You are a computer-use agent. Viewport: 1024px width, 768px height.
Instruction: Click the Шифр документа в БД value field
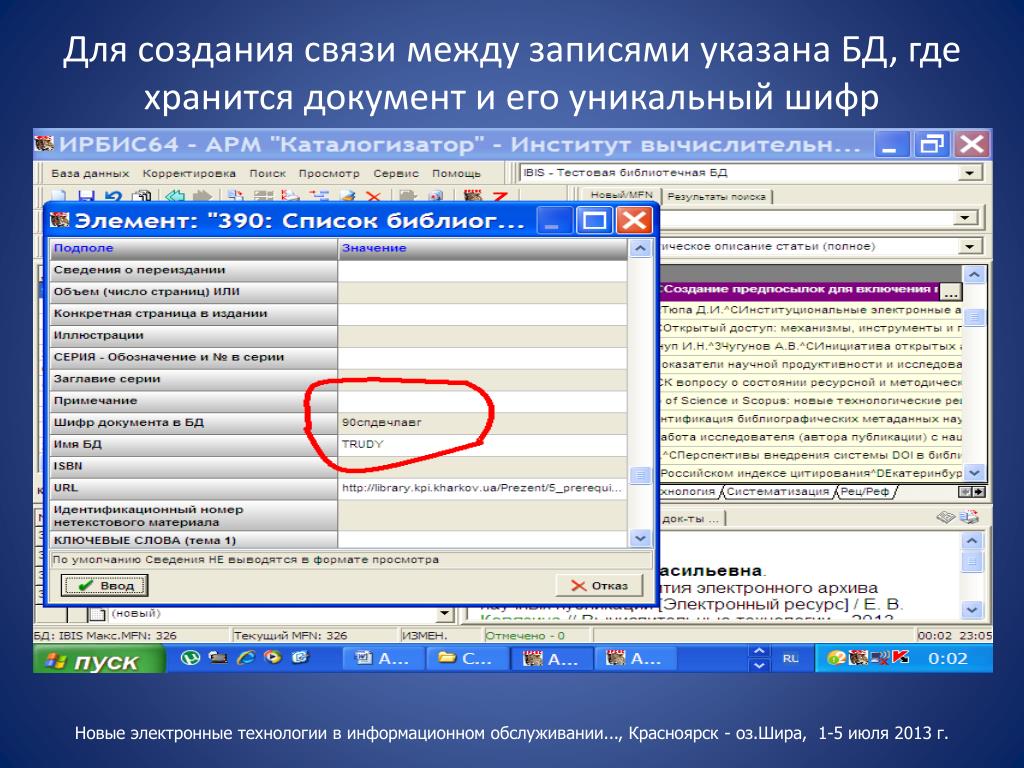coord(482,423)
